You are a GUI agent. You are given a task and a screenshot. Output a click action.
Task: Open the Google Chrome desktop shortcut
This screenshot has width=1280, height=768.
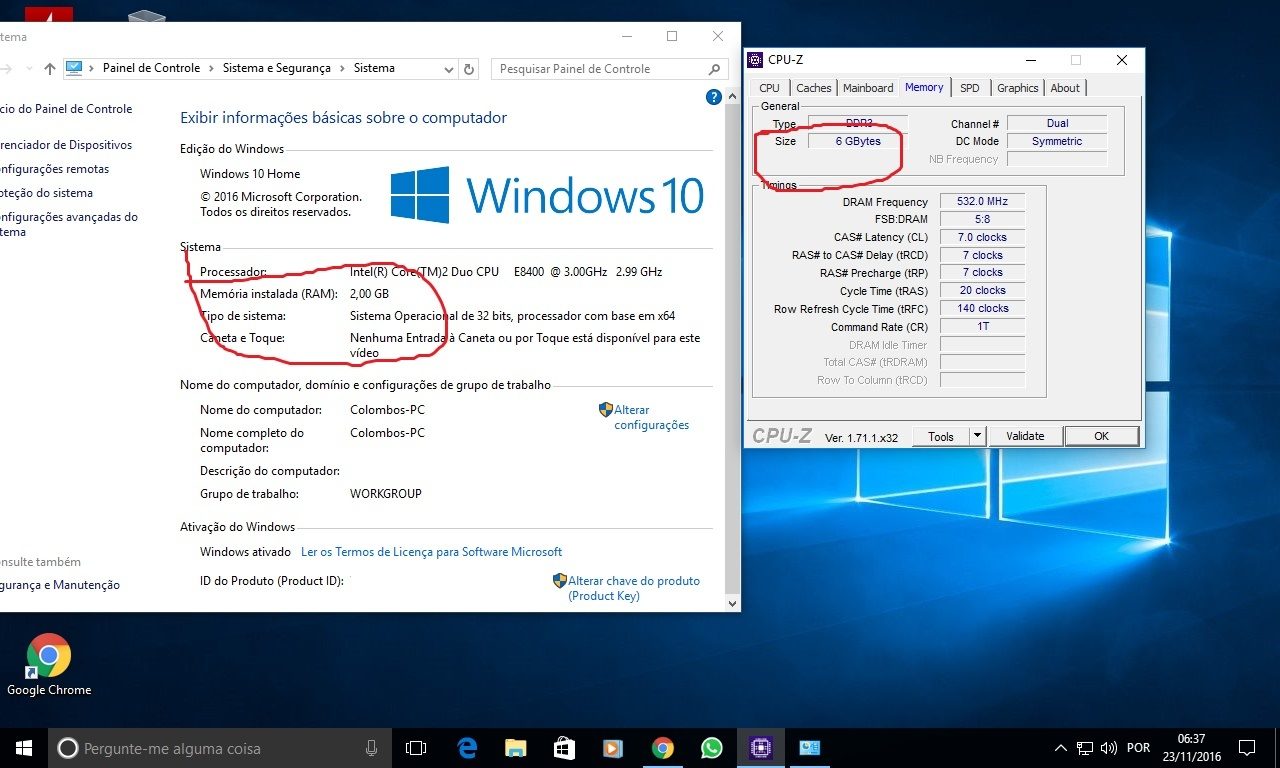point(48,665)
